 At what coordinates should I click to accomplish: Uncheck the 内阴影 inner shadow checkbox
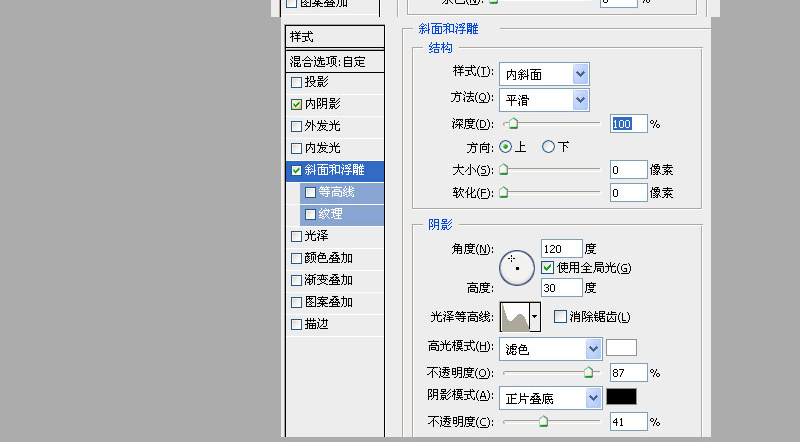point(296,104)
